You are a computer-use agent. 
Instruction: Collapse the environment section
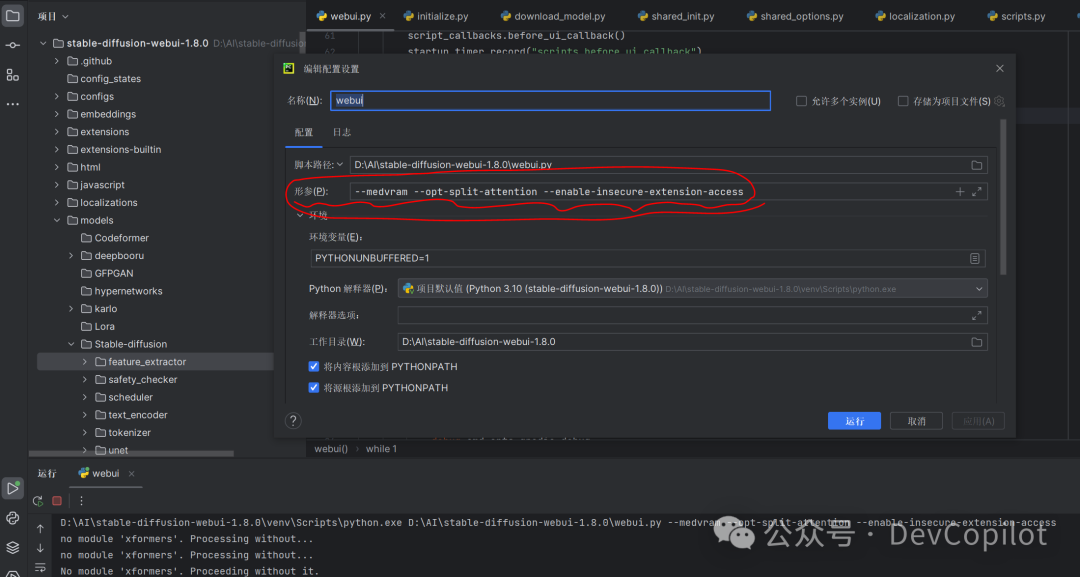pos(300,216)
